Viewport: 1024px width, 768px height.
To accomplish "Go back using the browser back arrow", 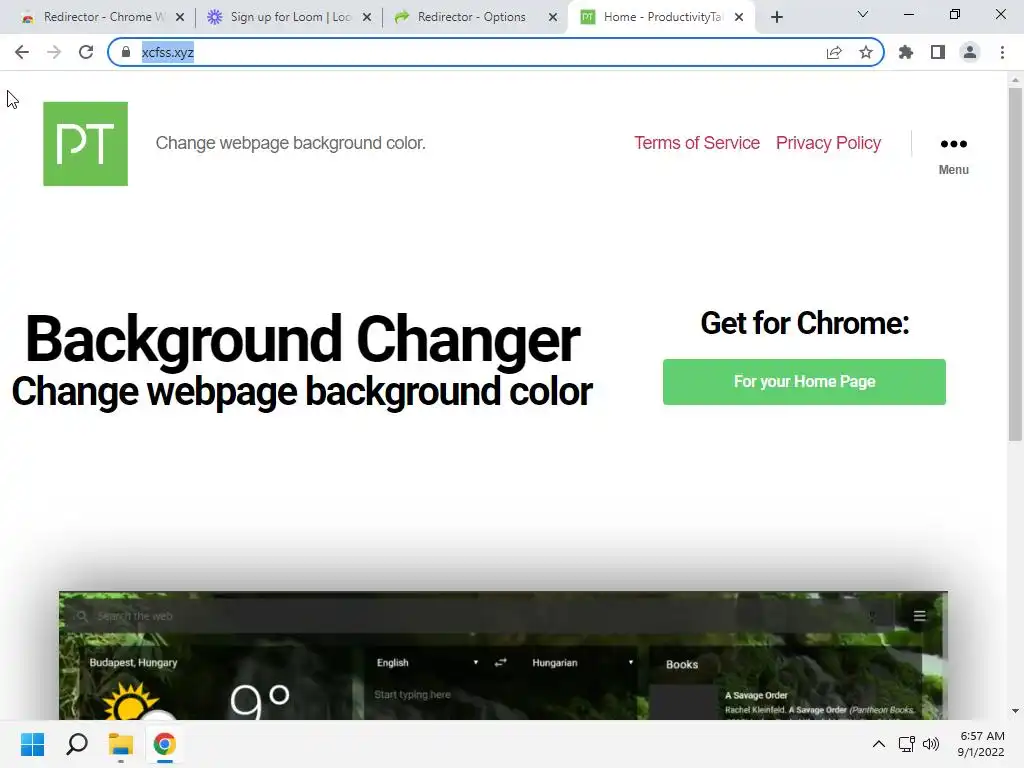I will (x=22, y=52).
